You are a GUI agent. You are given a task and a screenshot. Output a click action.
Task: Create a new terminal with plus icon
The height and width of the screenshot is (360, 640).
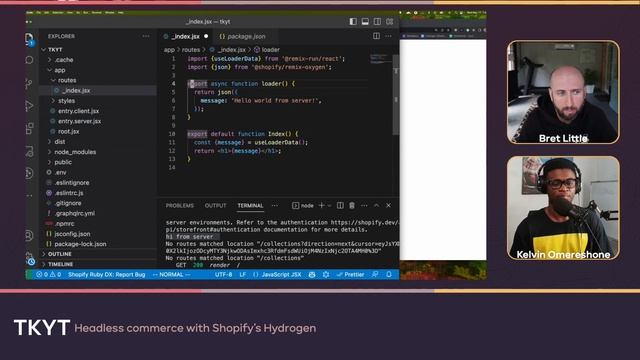[321, 206]
